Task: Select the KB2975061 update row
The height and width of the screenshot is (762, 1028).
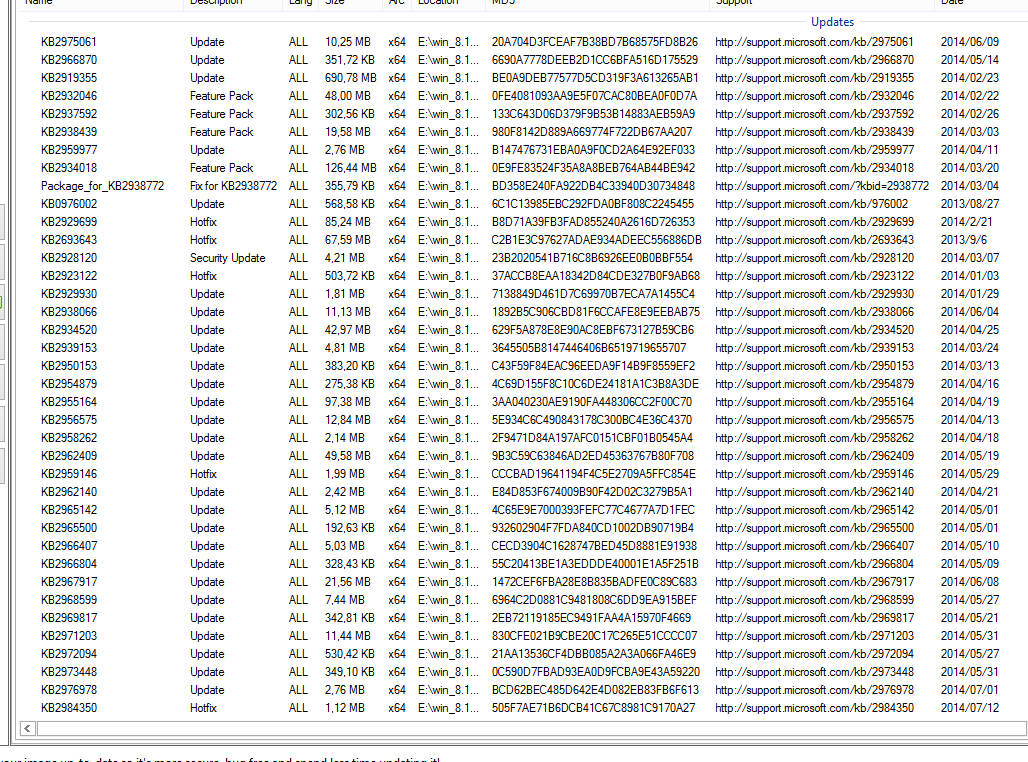Action: [69, 42]
